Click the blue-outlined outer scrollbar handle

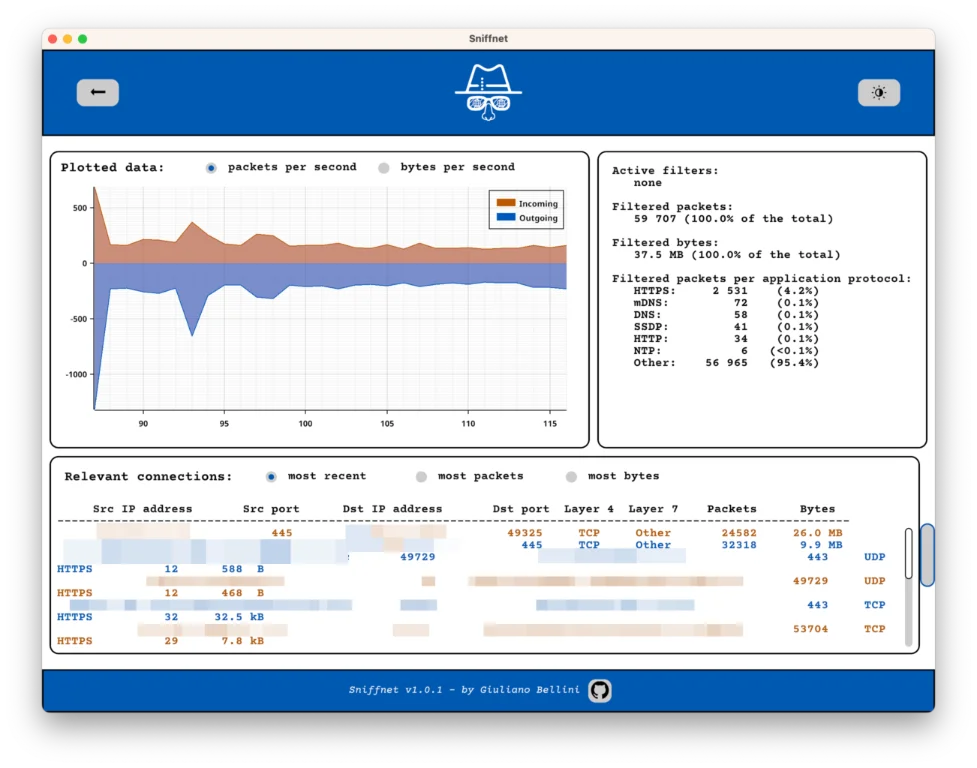[x=927, y=555]
